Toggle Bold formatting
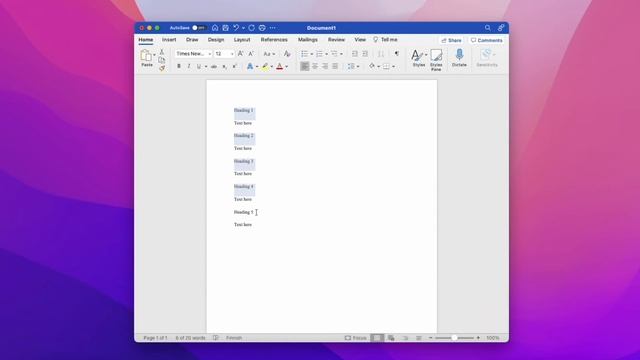Screen dimensions: 640x360 (179, 66)
